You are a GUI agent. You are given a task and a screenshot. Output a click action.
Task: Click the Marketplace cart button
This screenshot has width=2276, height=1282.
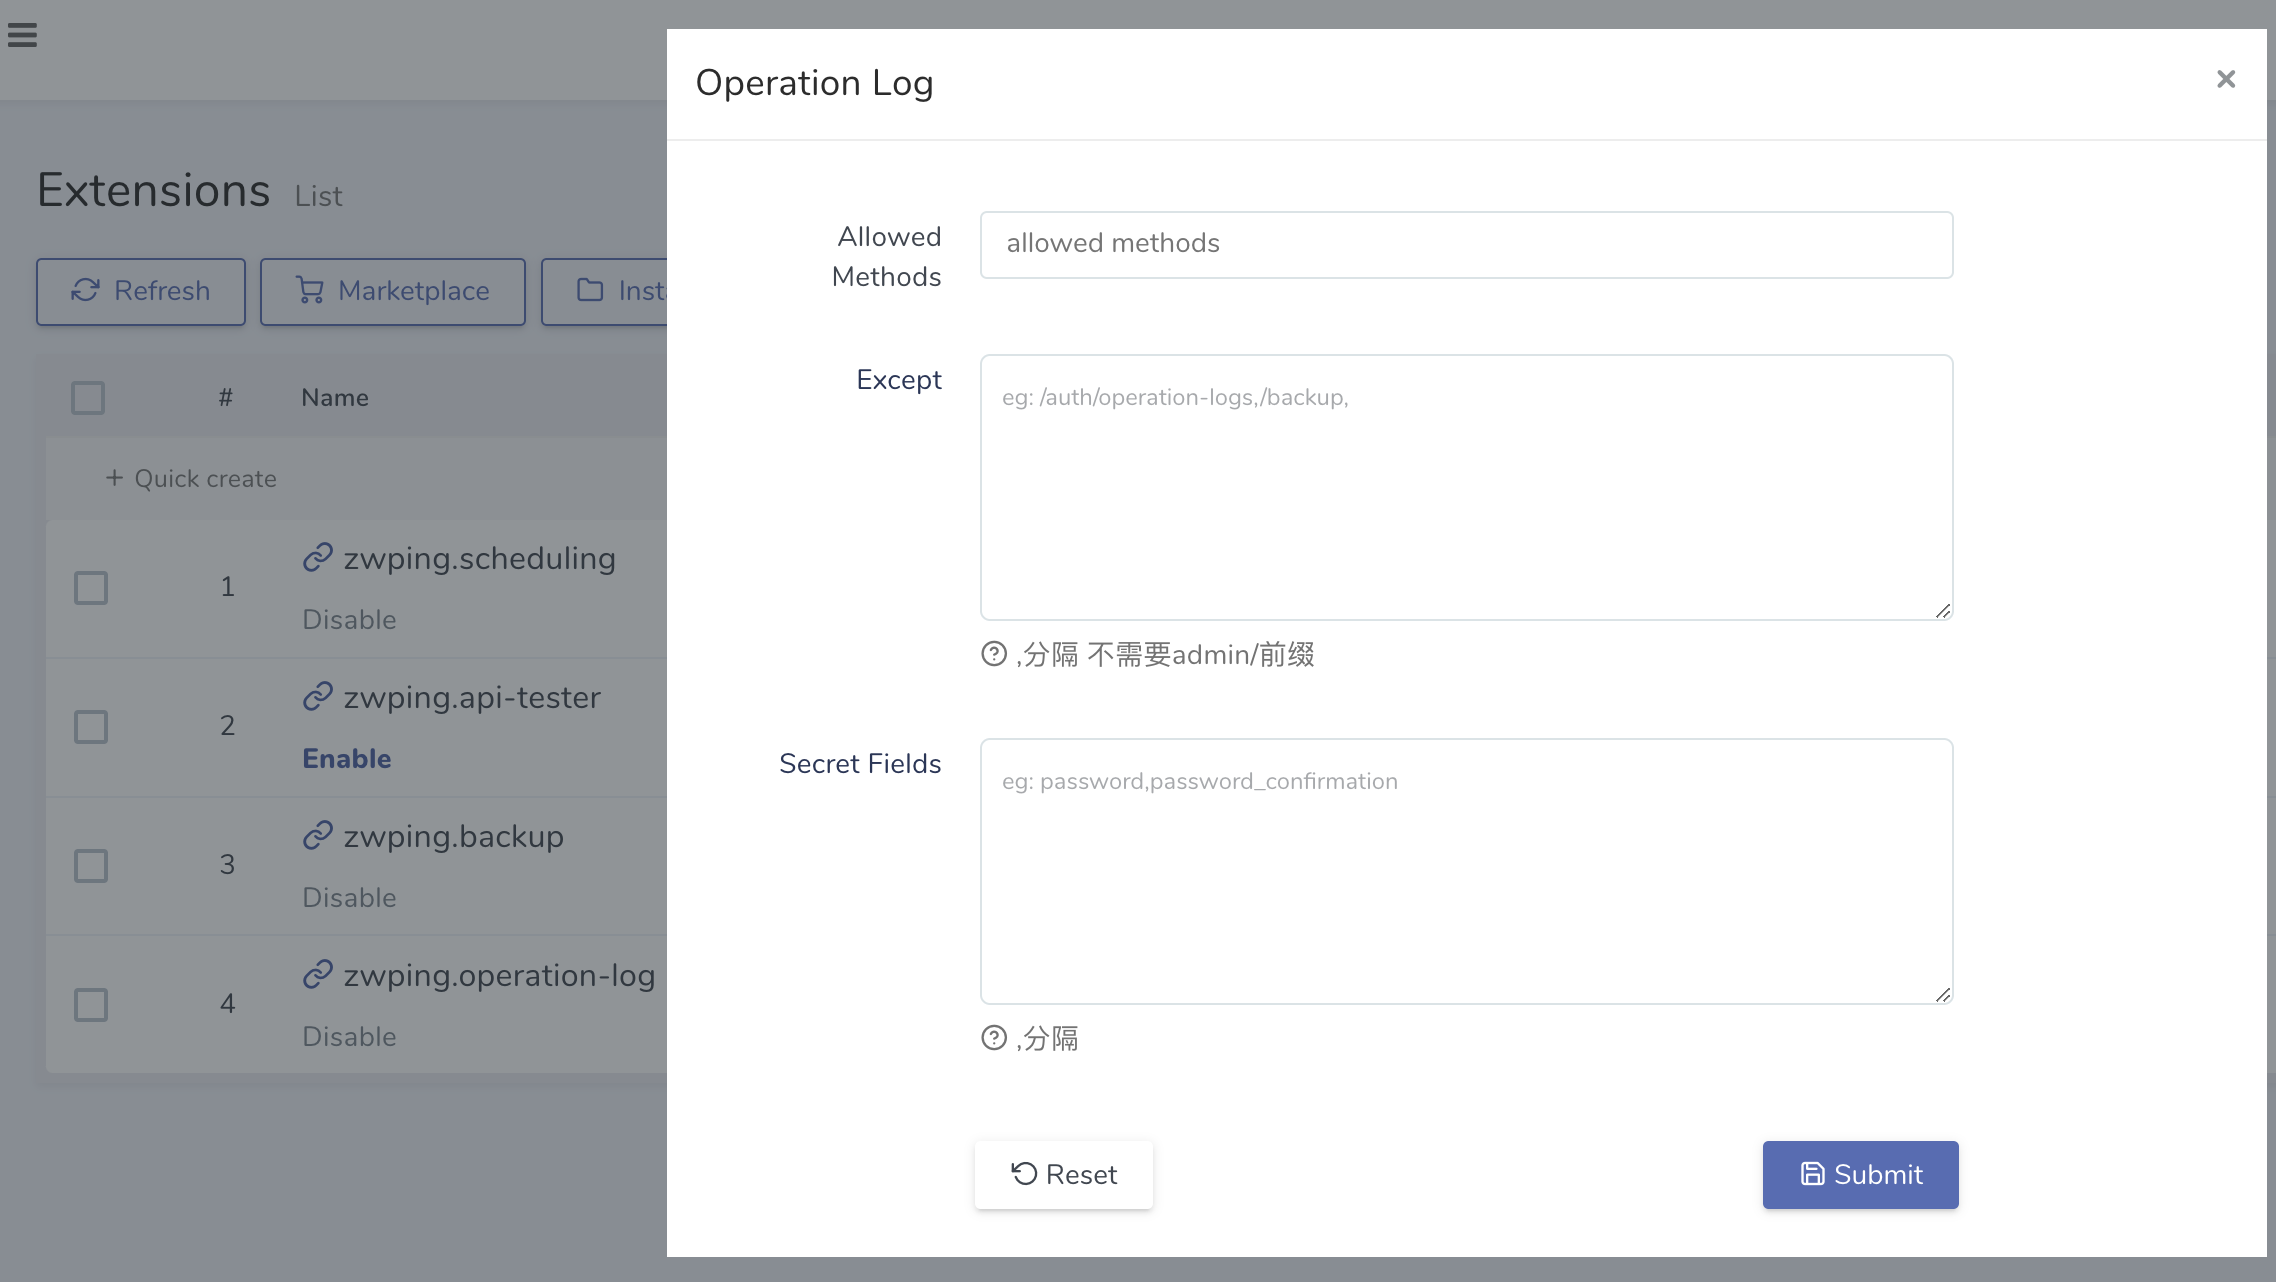click(x=392, y=291)
